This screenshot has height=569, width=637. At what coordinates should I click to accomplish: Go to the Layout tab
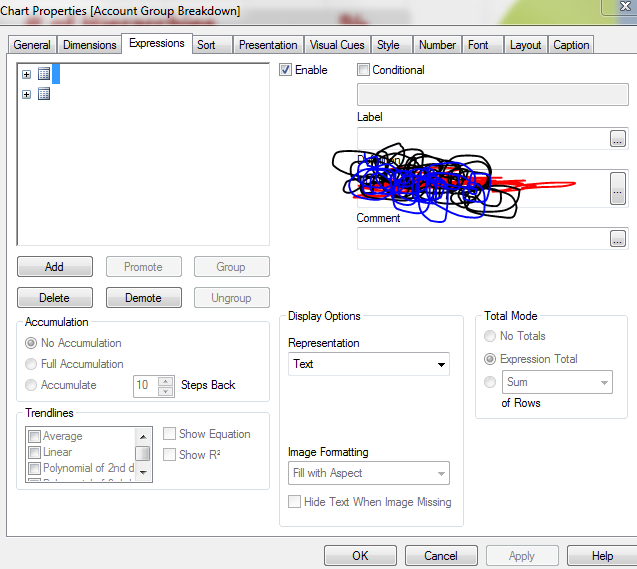click(x=525, y=45)
